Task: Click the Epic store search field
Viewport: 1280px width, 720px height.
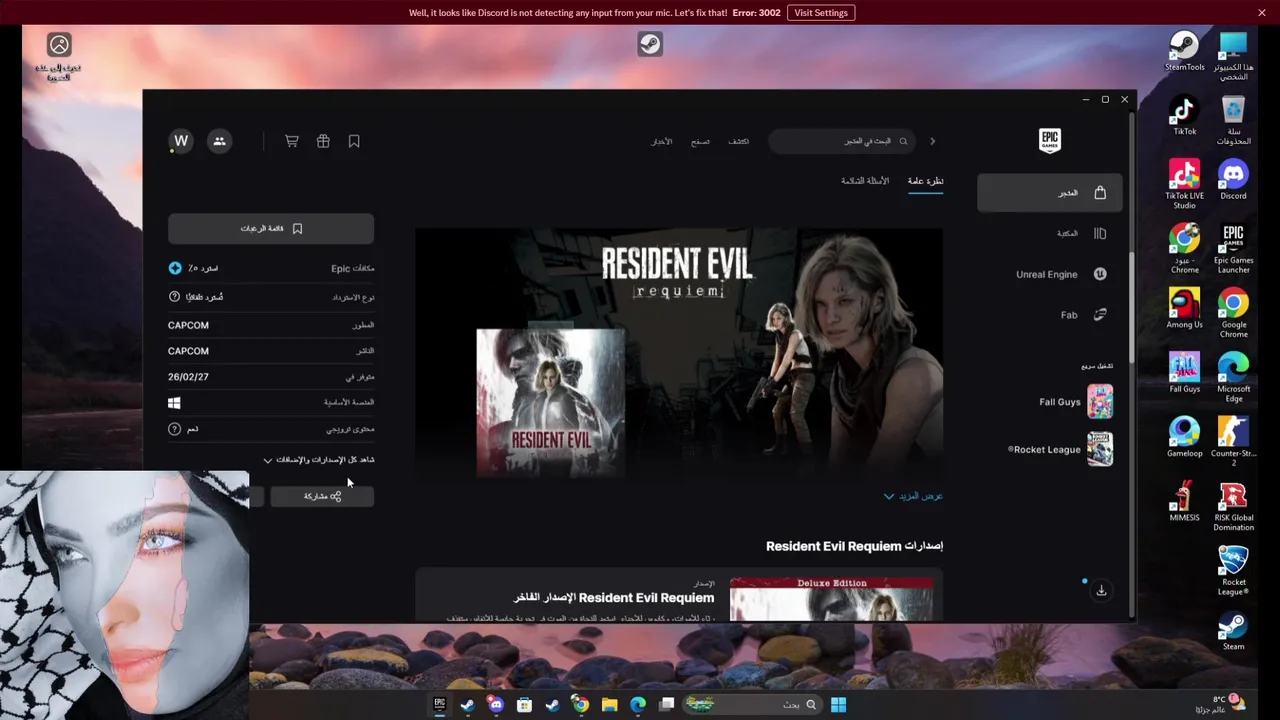Action: coord(840,141)
